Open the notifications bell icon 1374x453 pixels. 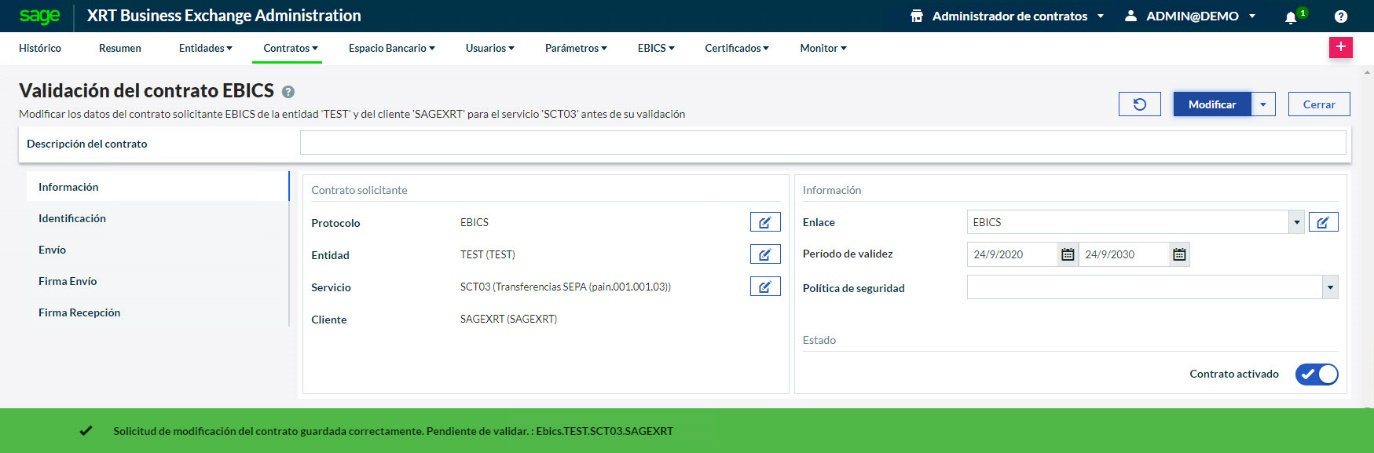(1291, 17)
